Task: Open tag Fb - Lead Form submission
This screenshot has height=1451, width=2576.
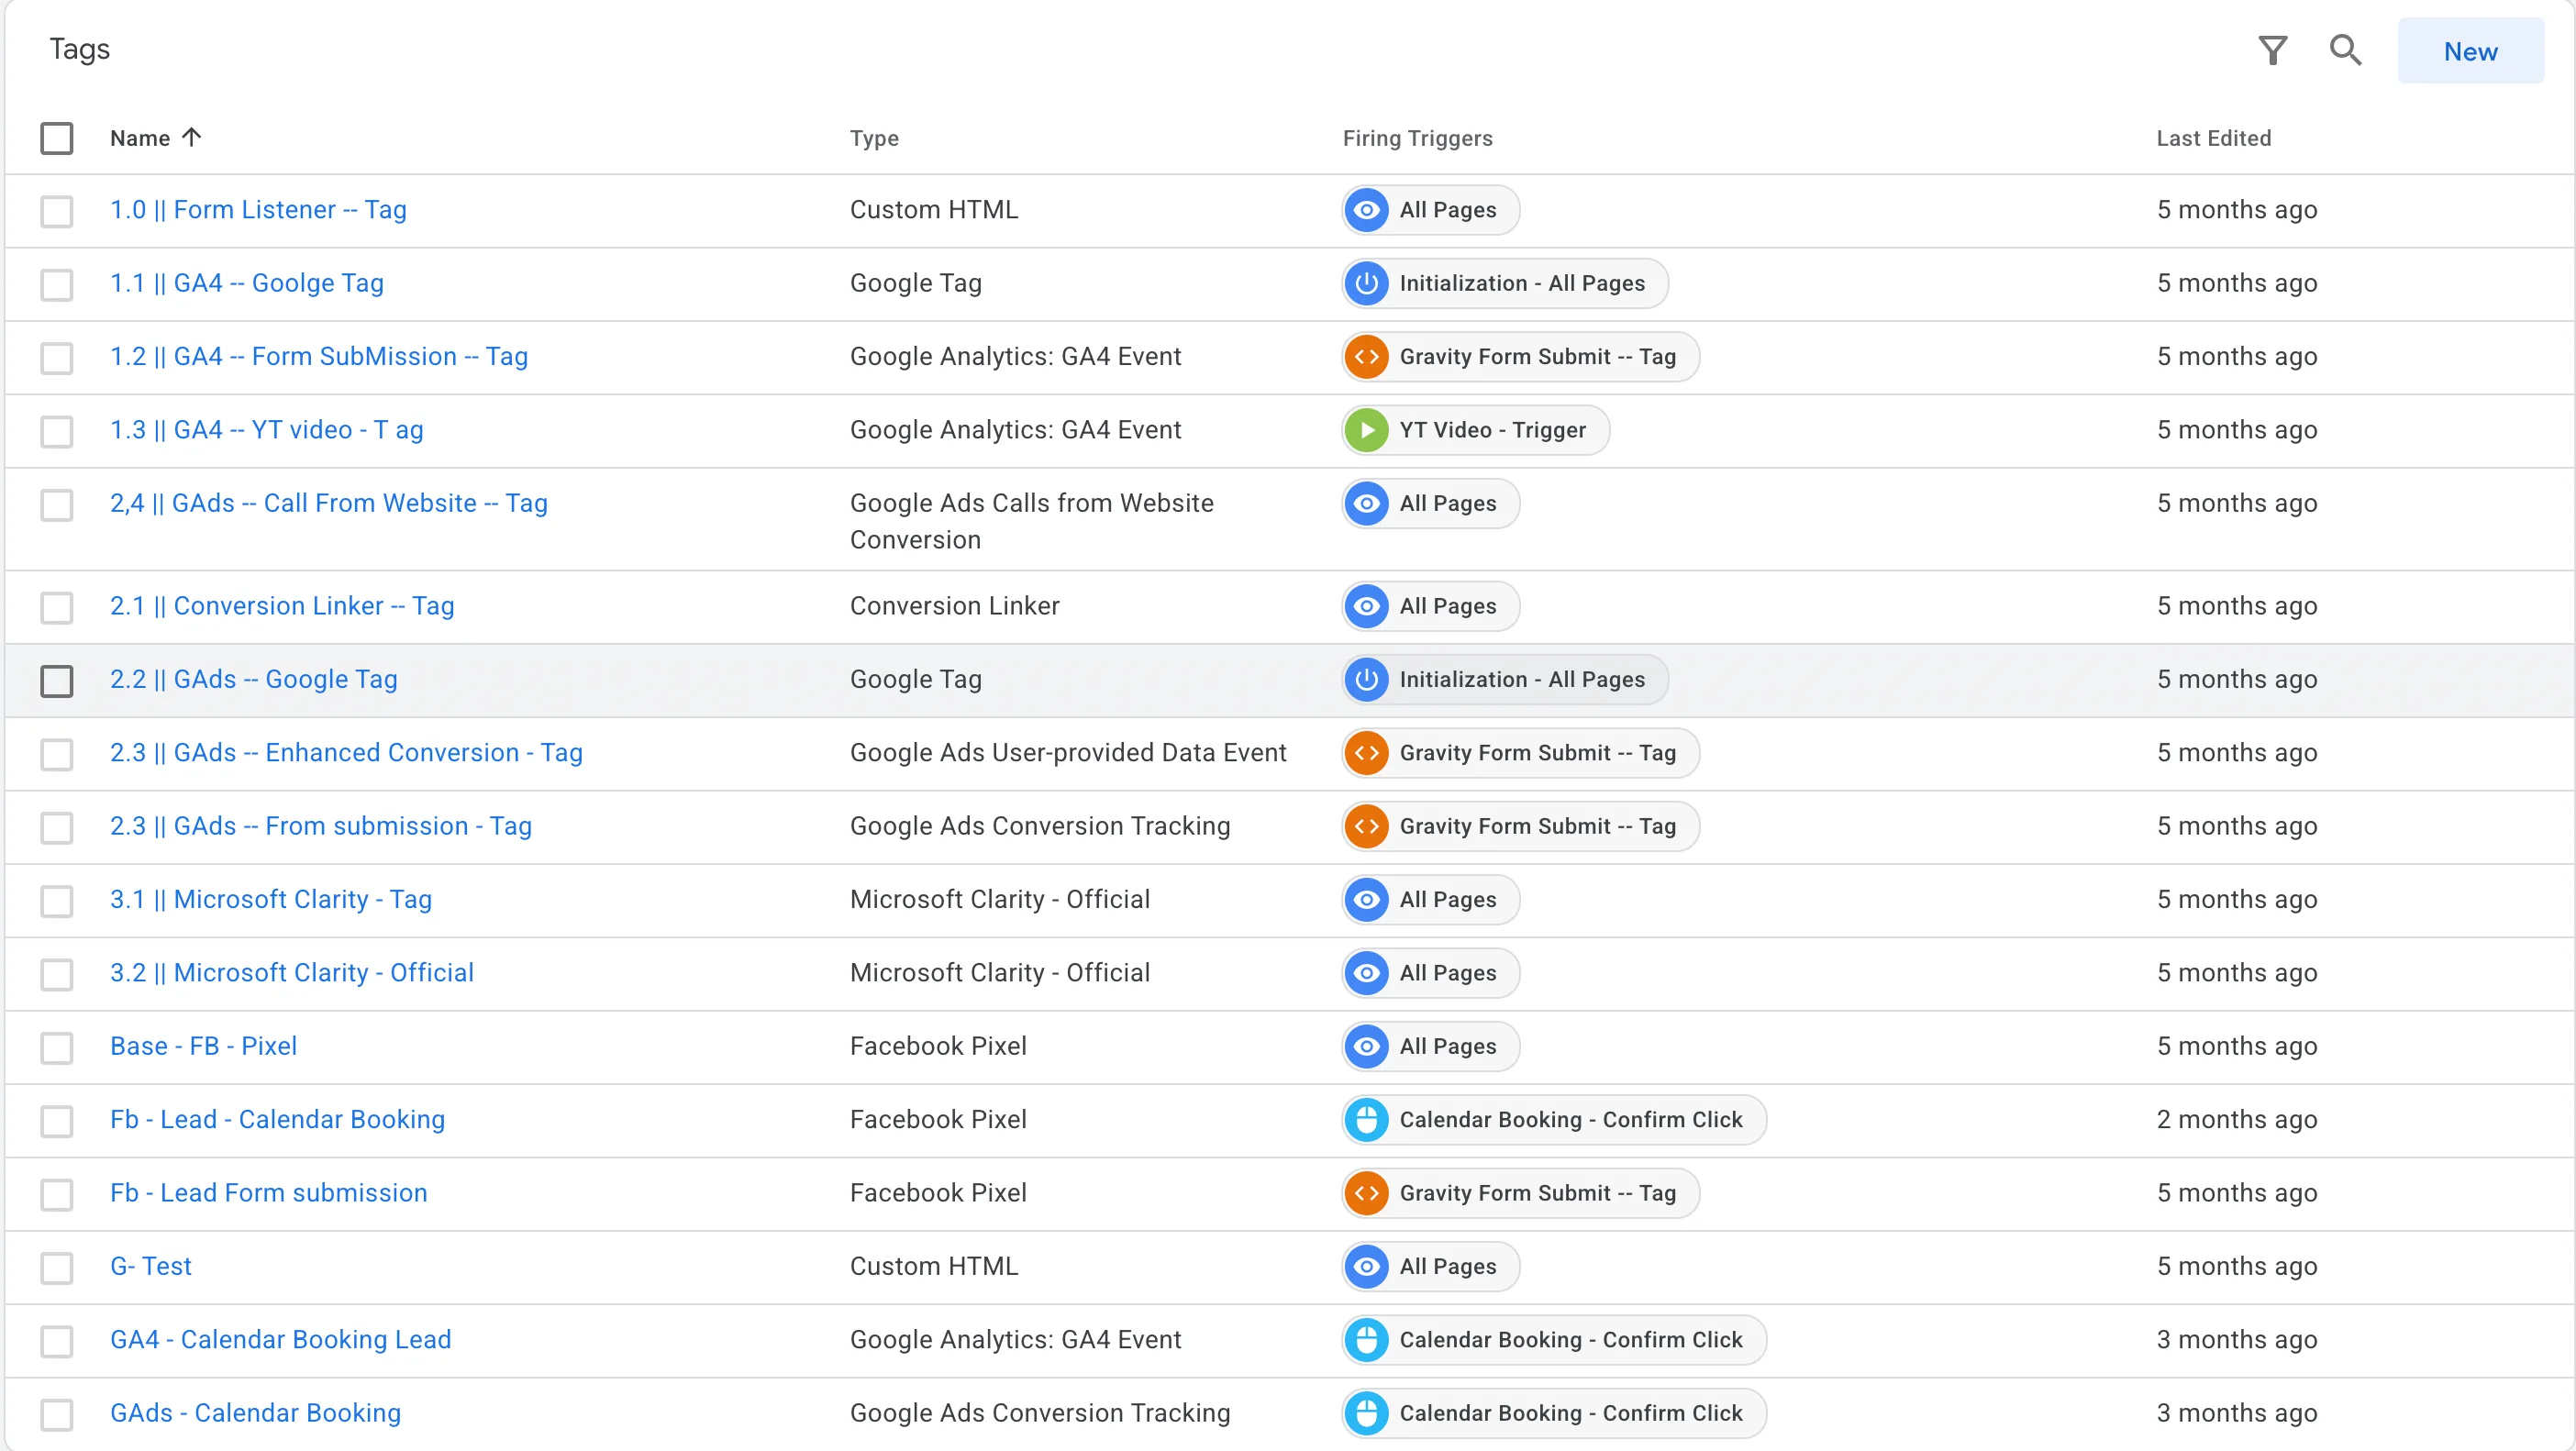Action: (269, 1192)
